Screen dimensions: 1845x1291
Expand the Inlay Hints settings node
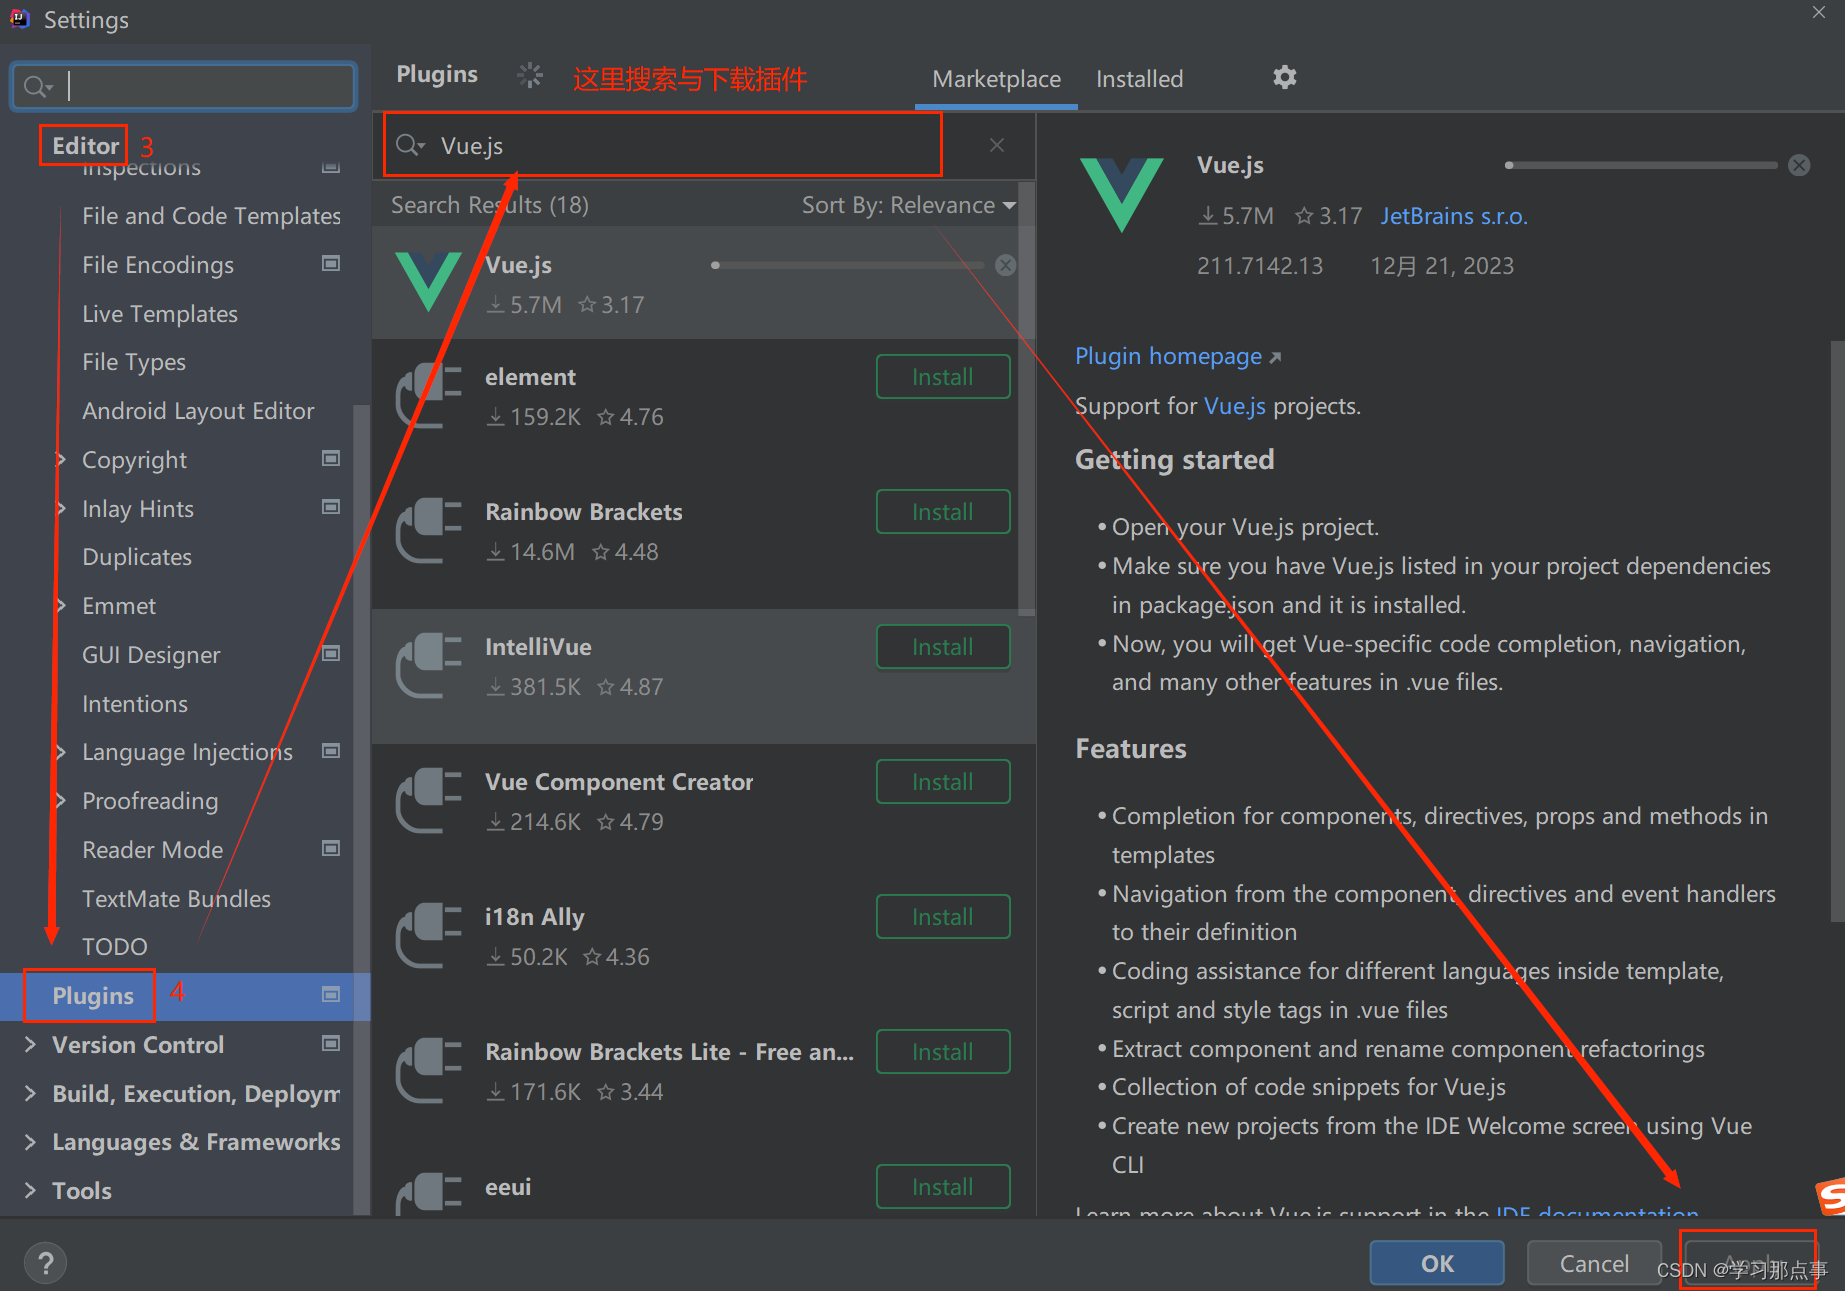(x=61, y=508)
